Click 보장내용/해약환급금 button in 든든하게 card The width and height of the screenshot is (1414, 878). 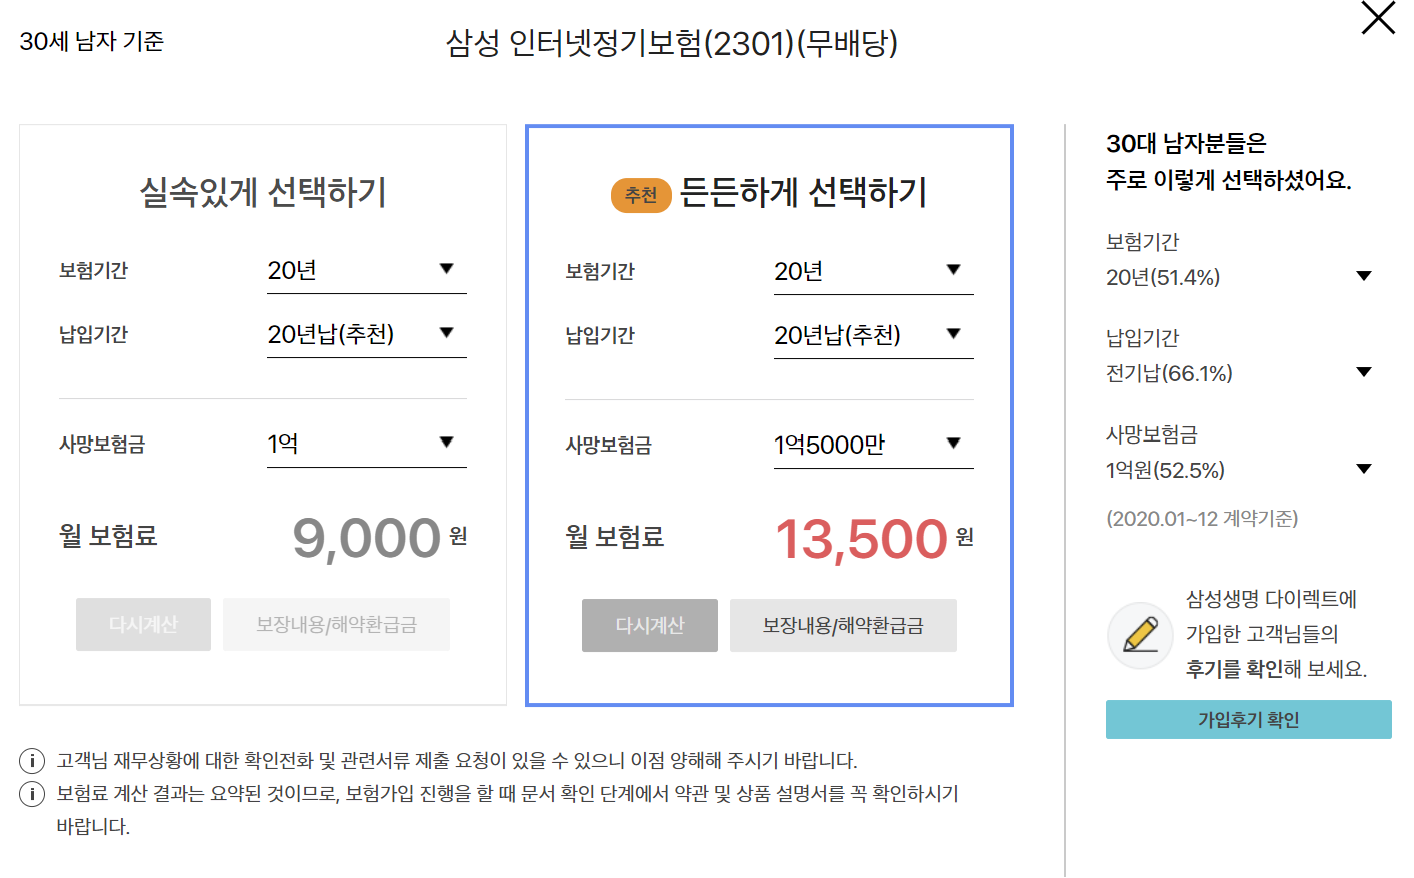pos(843,626)
